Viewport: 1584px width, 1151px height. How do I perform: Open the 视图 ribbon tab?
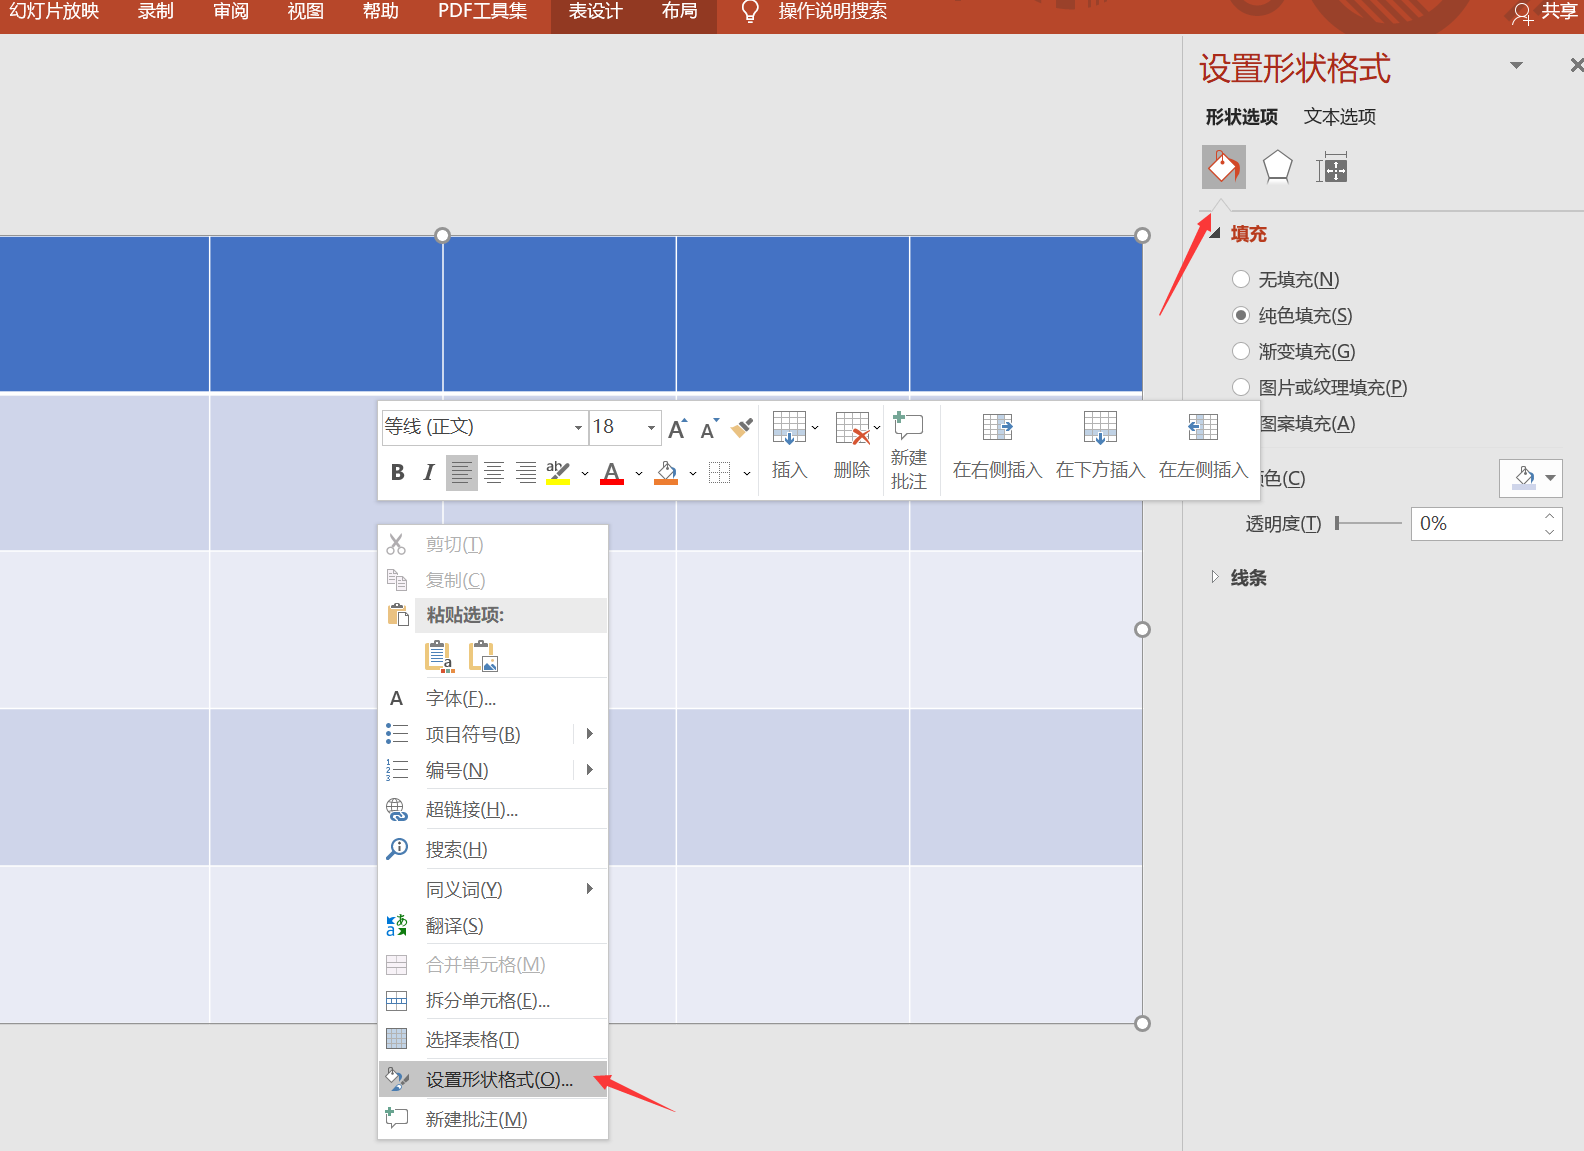pos(306,12)
